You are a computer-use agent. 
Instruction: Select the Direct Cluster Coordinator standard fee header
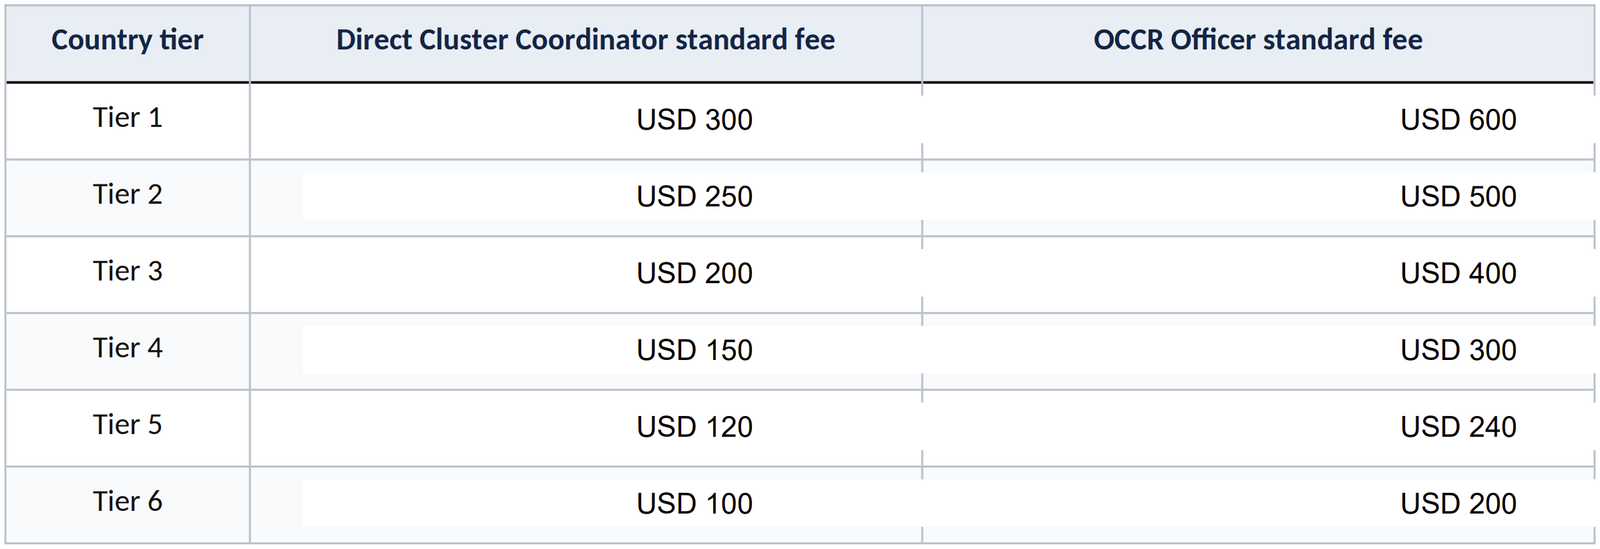click(x=585, y=40)
